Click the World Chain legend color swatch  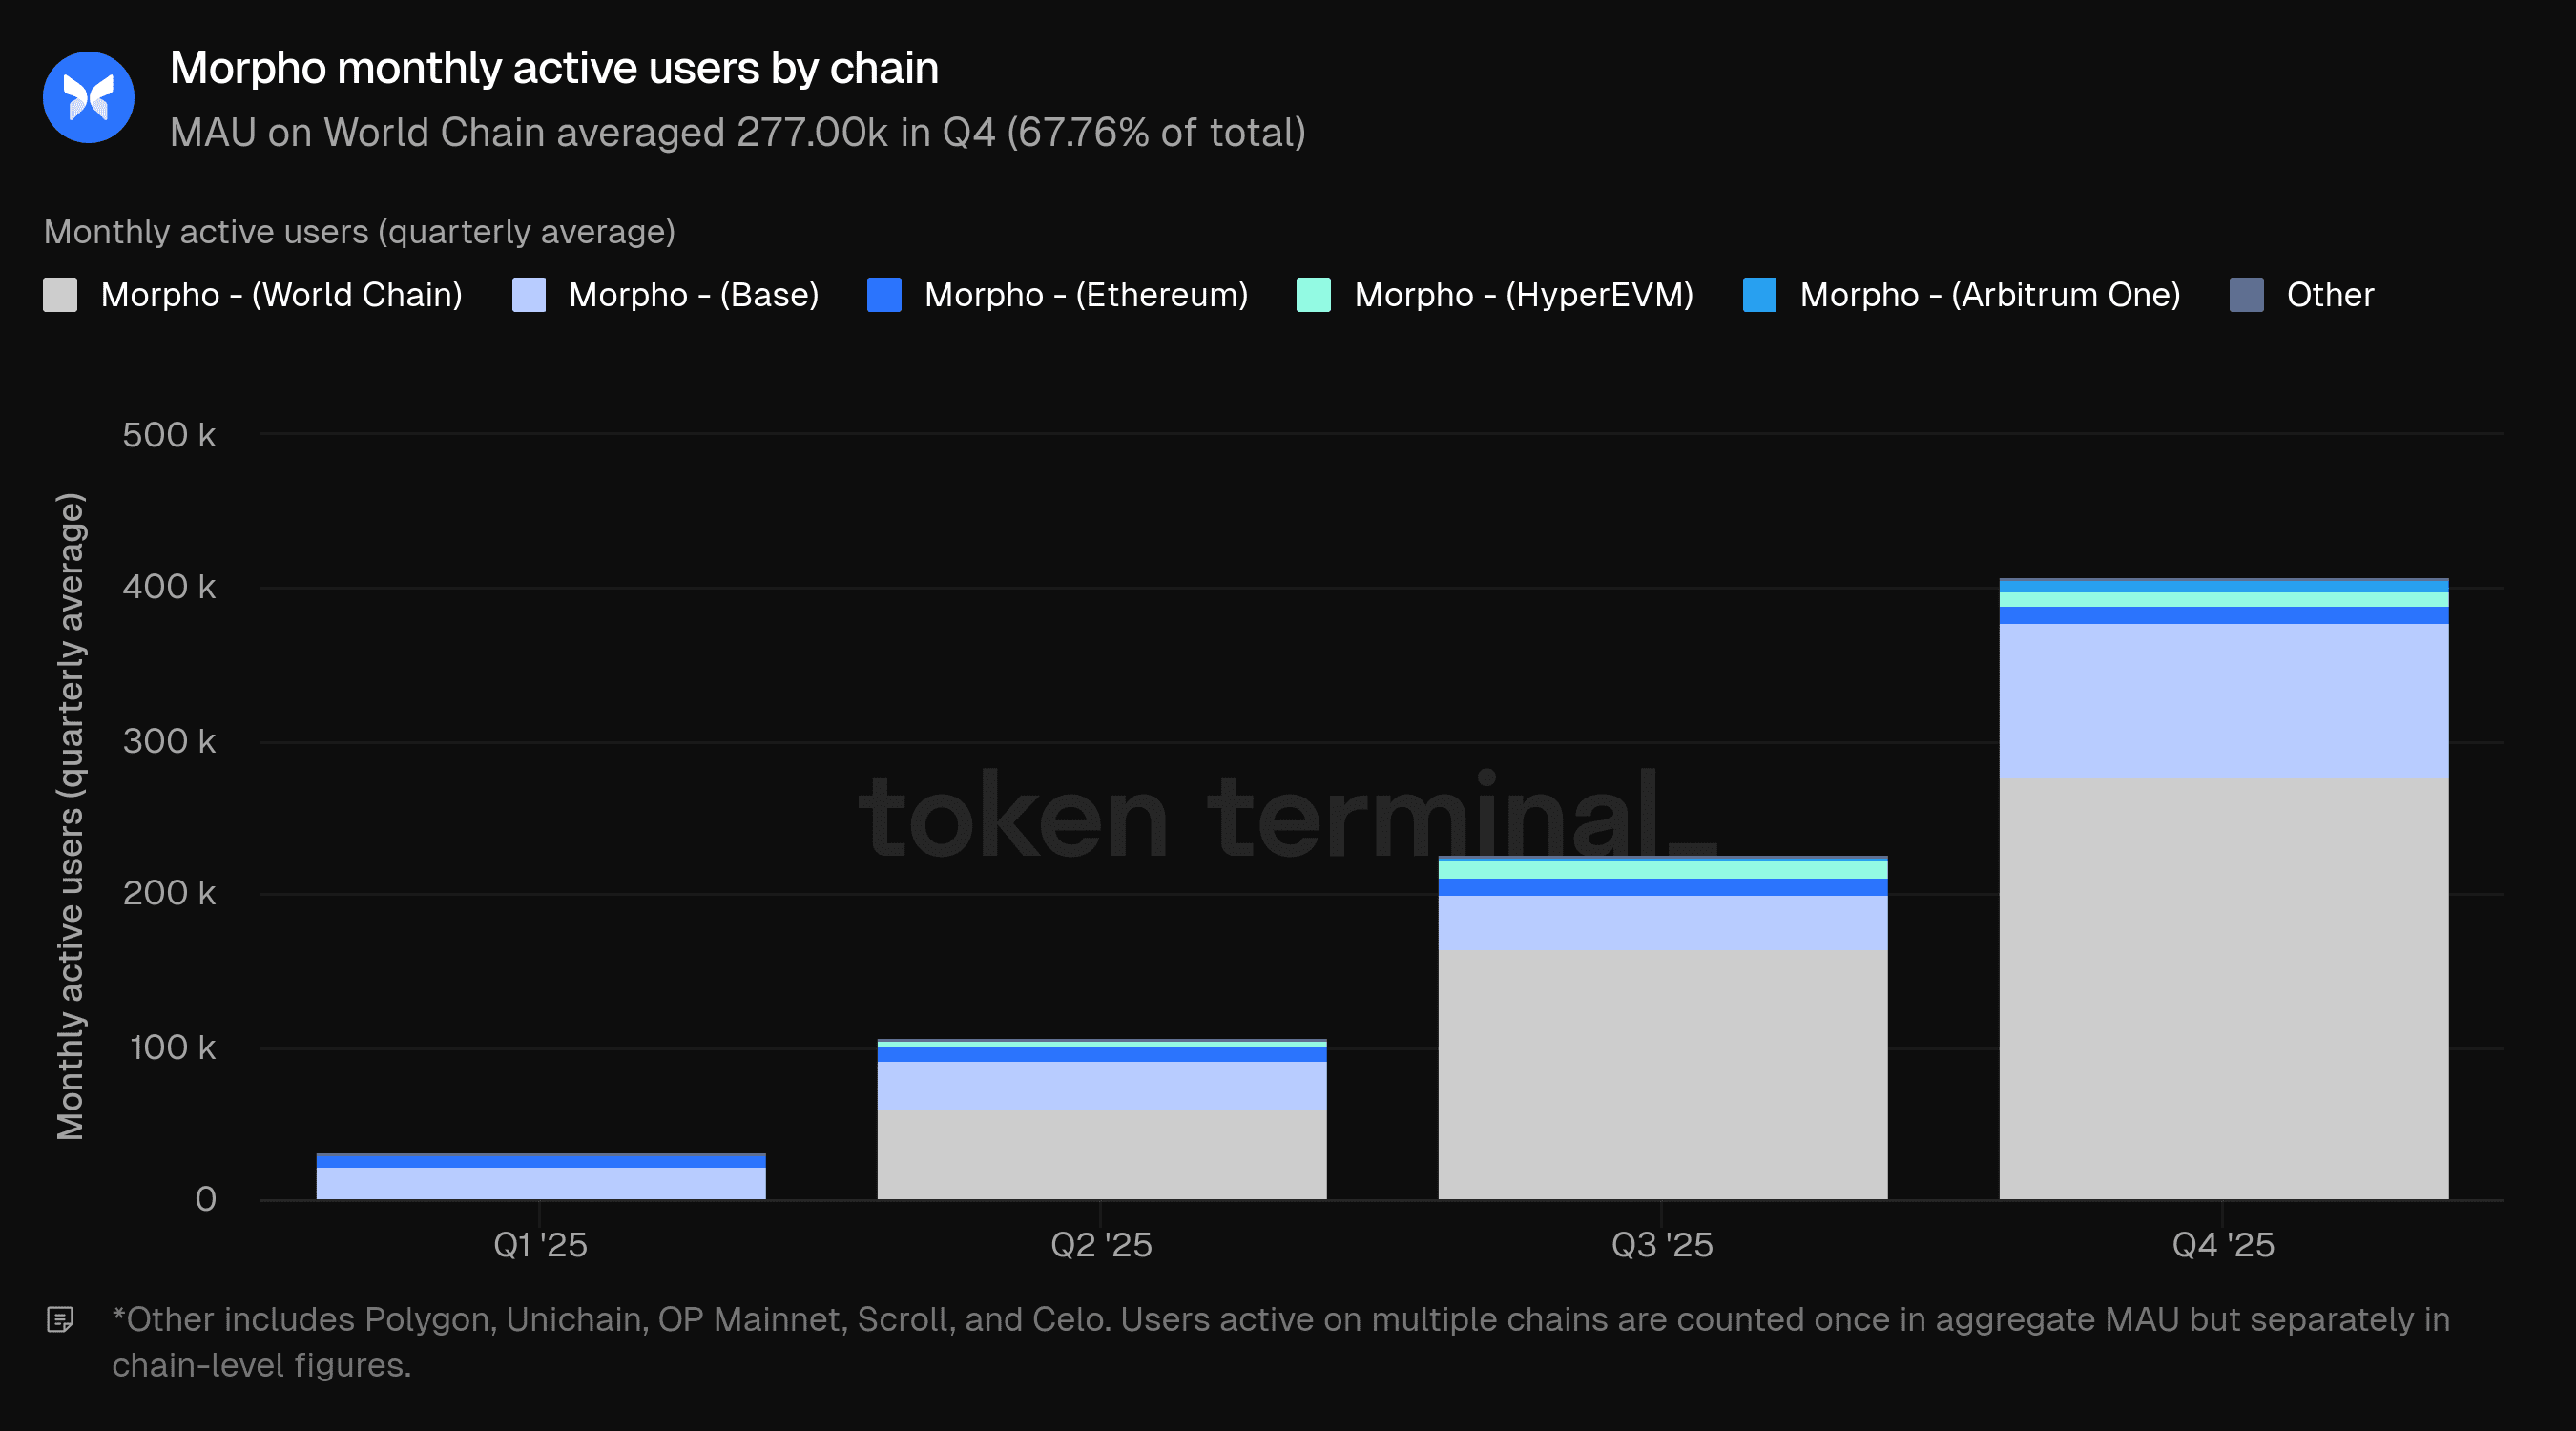tap(60, 295)
